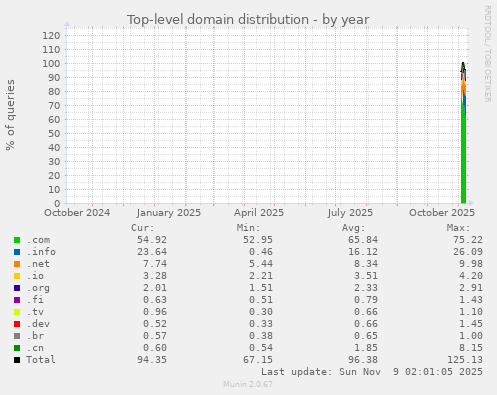Click the % of queries axis label

click(x=10, y=115)
